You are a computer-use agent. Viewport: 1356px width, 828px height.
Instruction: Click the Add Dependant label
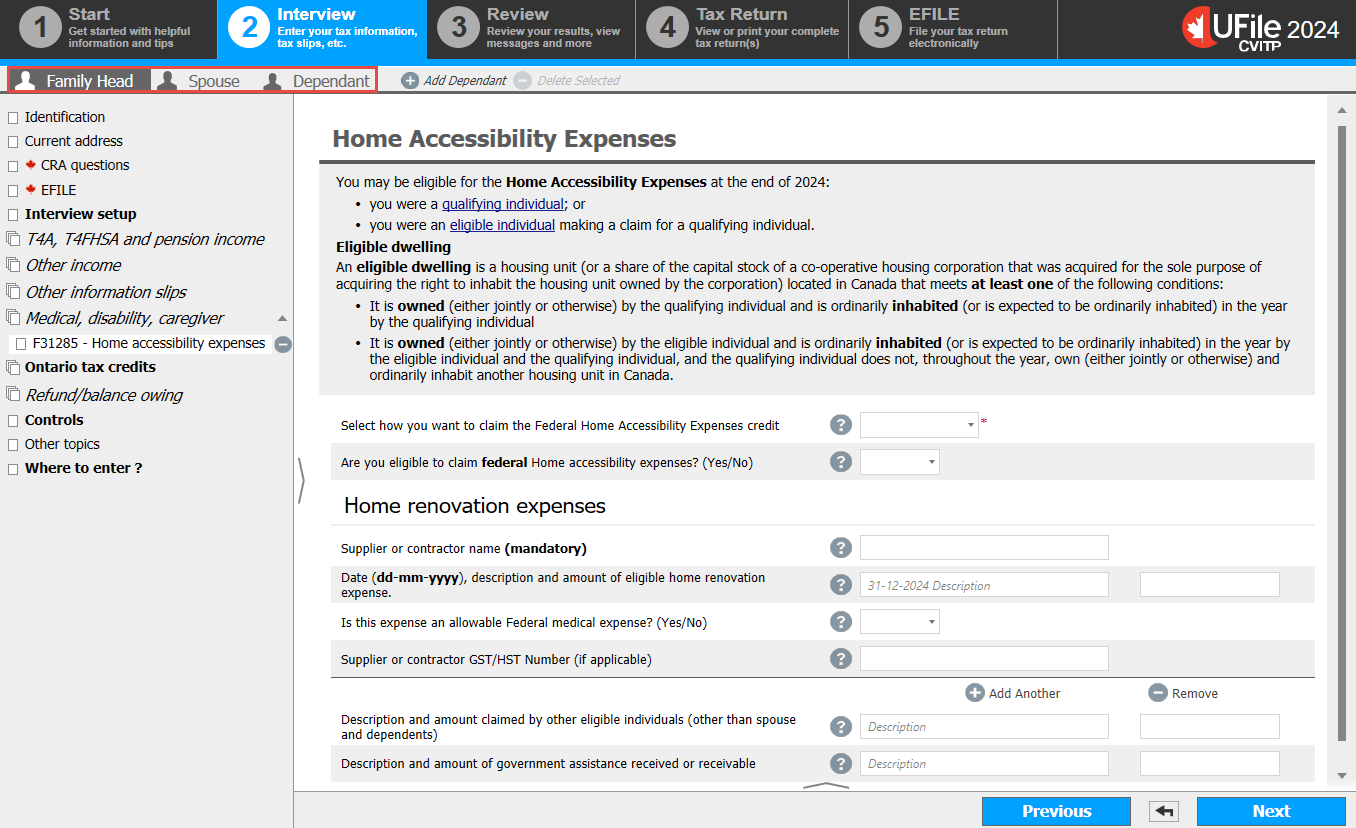465,80
